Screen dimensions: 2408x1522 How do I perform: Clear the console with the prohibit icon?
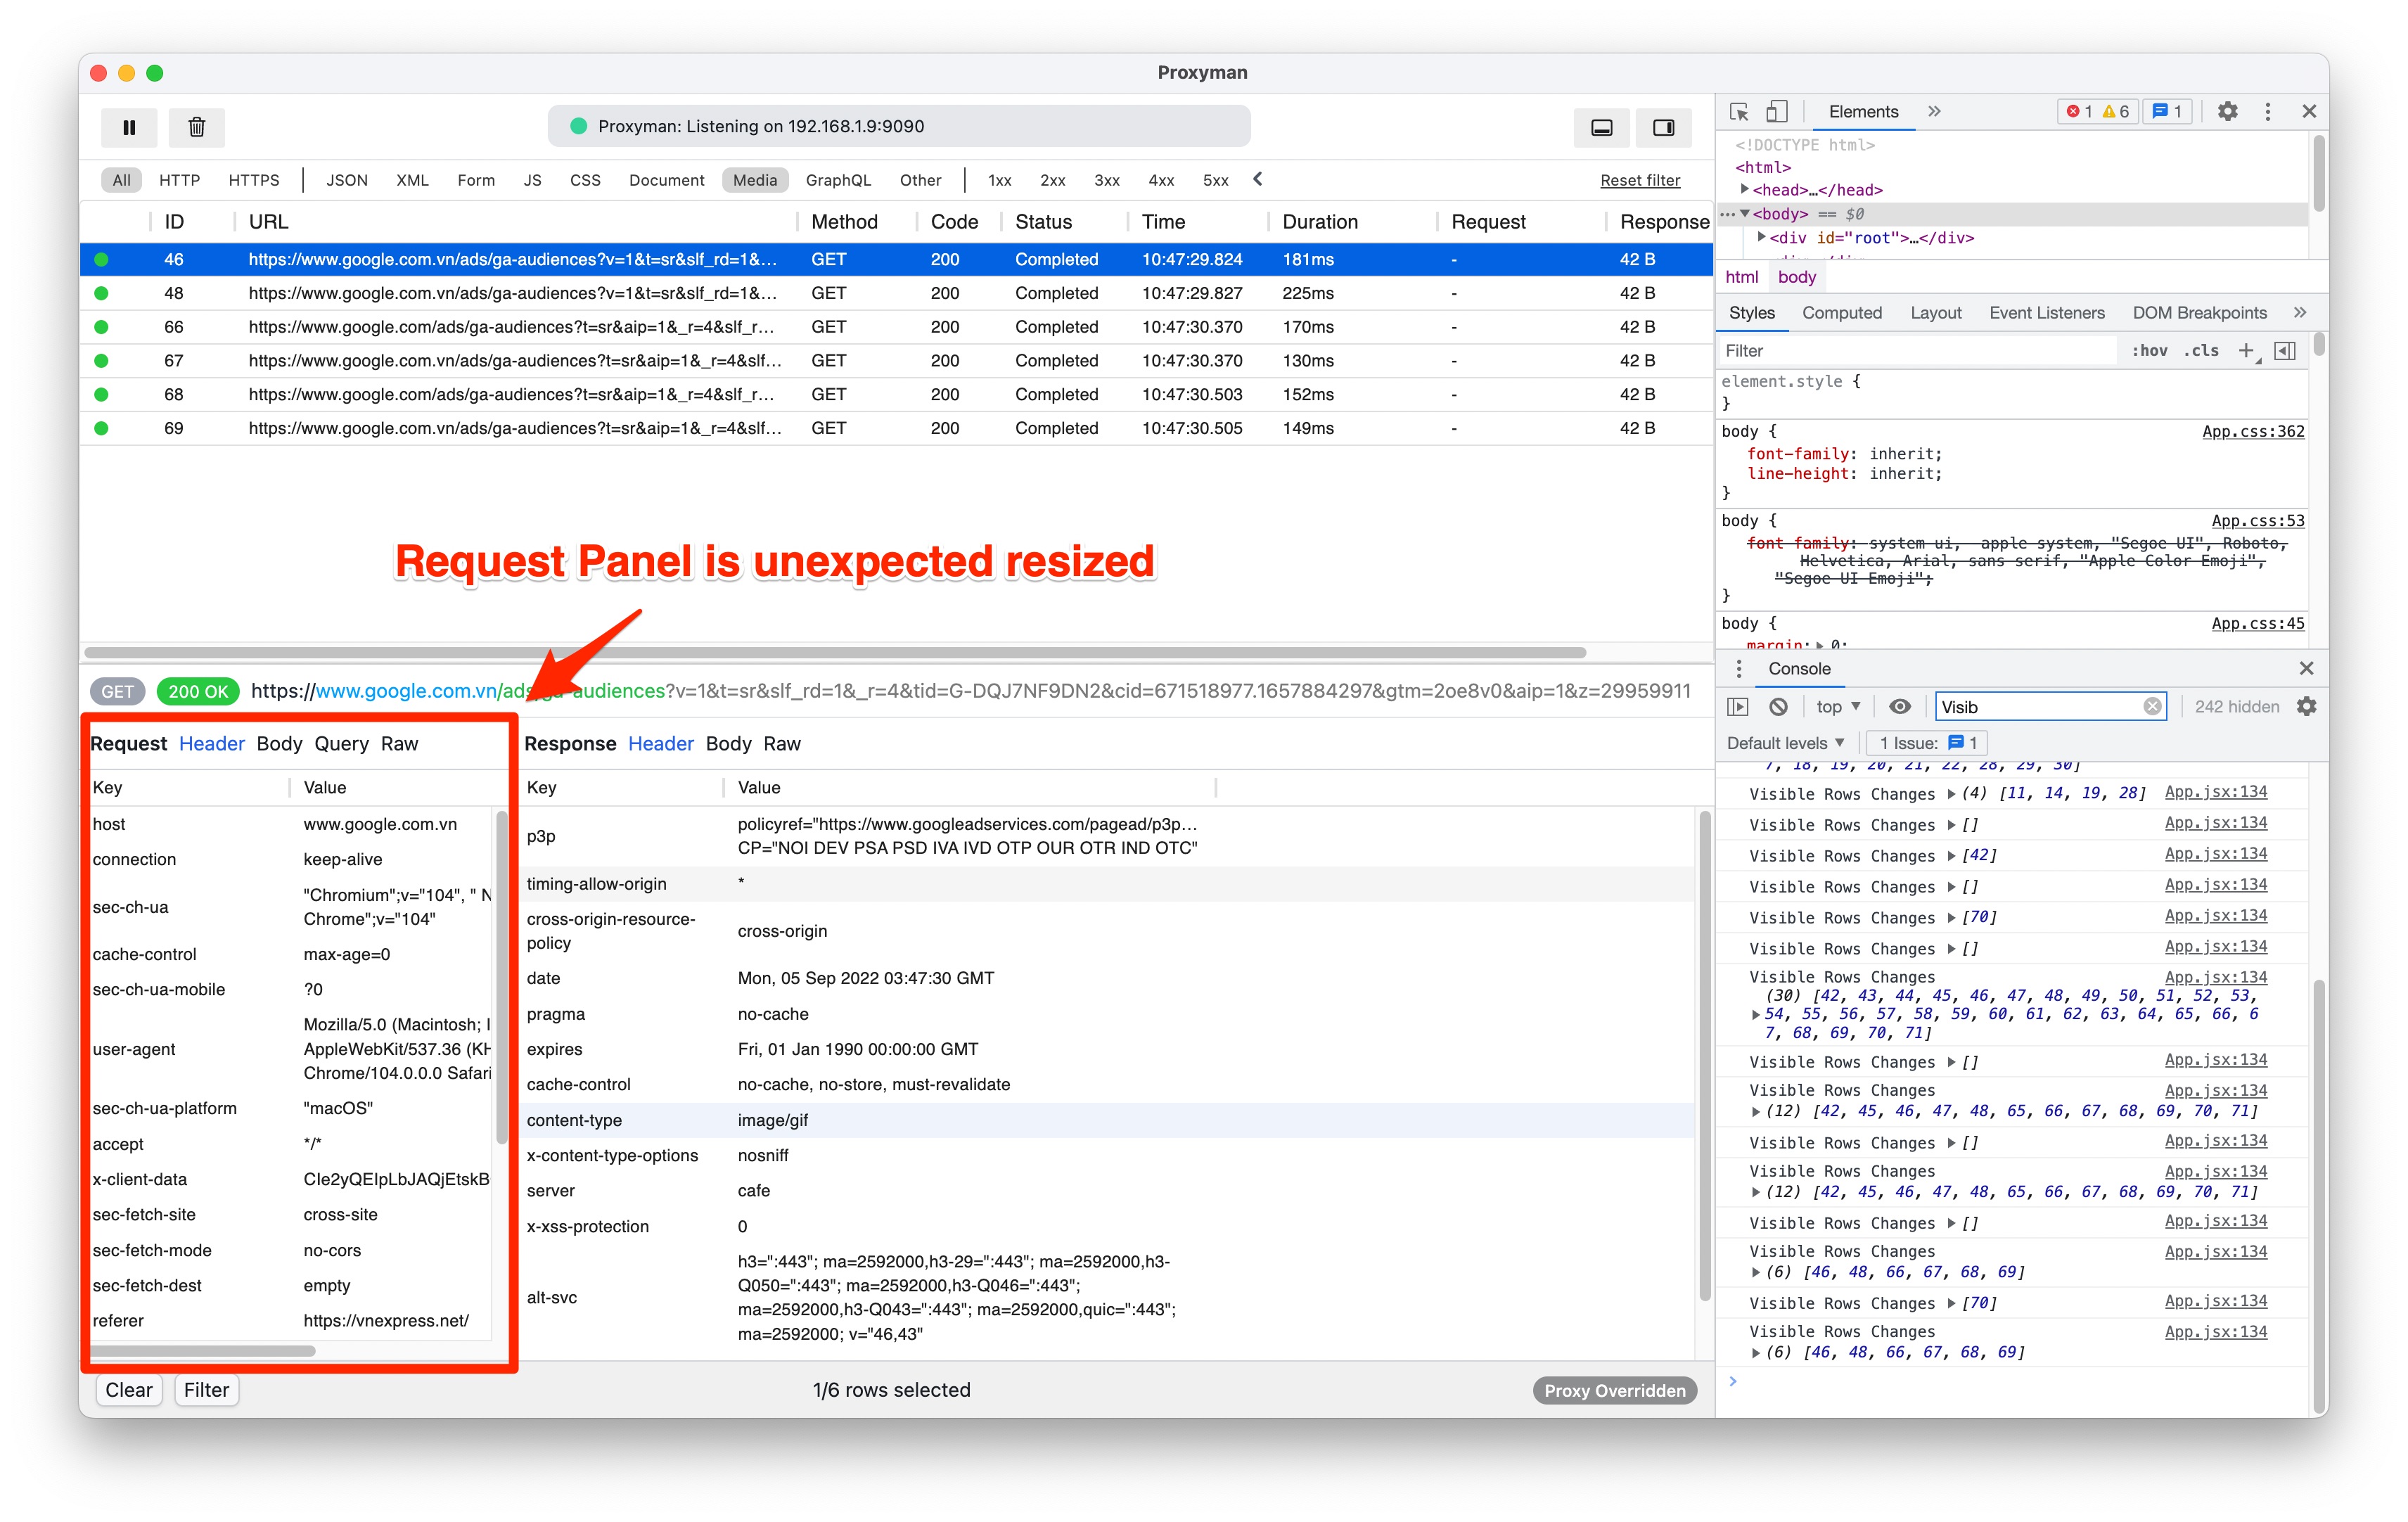tap(1779, 706)
